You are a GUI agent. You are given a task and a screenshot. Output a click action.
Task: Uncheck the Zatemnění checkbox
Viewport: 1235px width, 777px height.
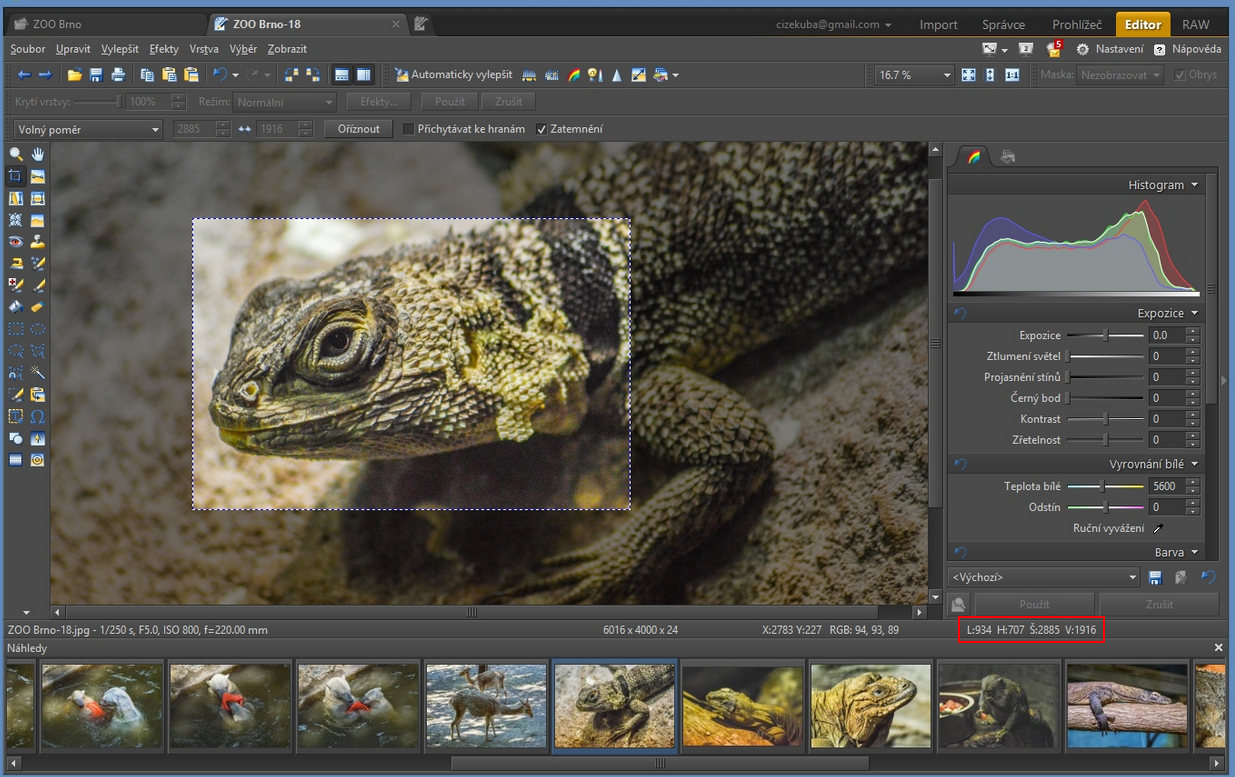pyautogui.click(x=542, y=129)
